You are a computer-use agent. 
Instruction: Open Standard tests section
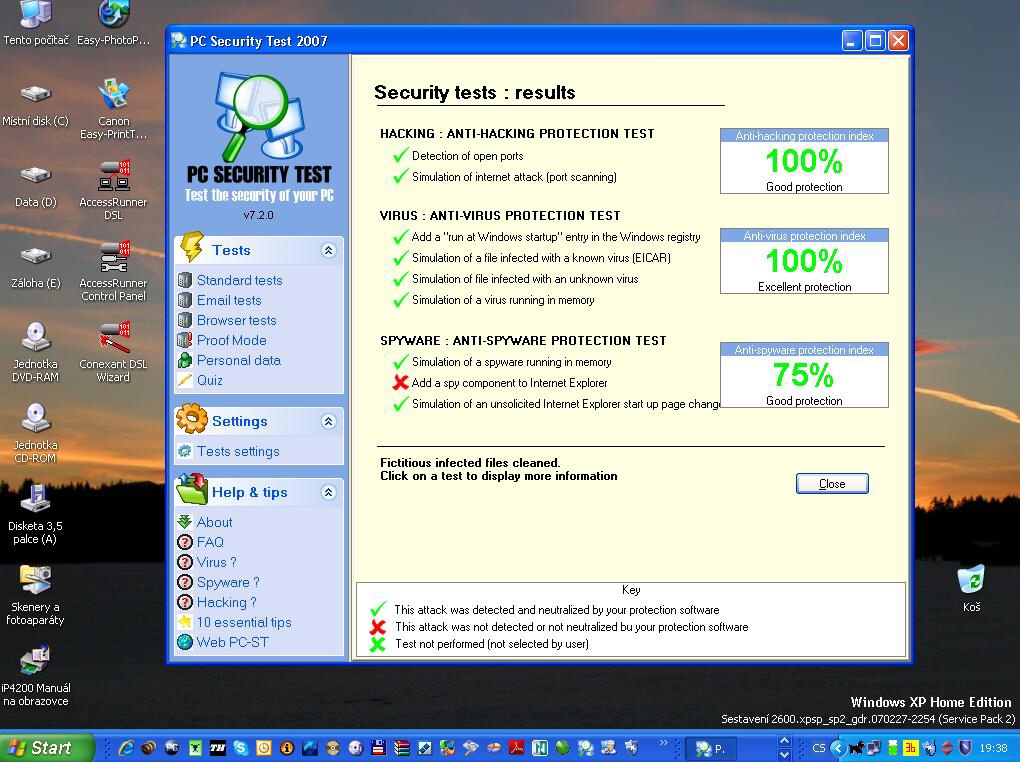(239, 280)
